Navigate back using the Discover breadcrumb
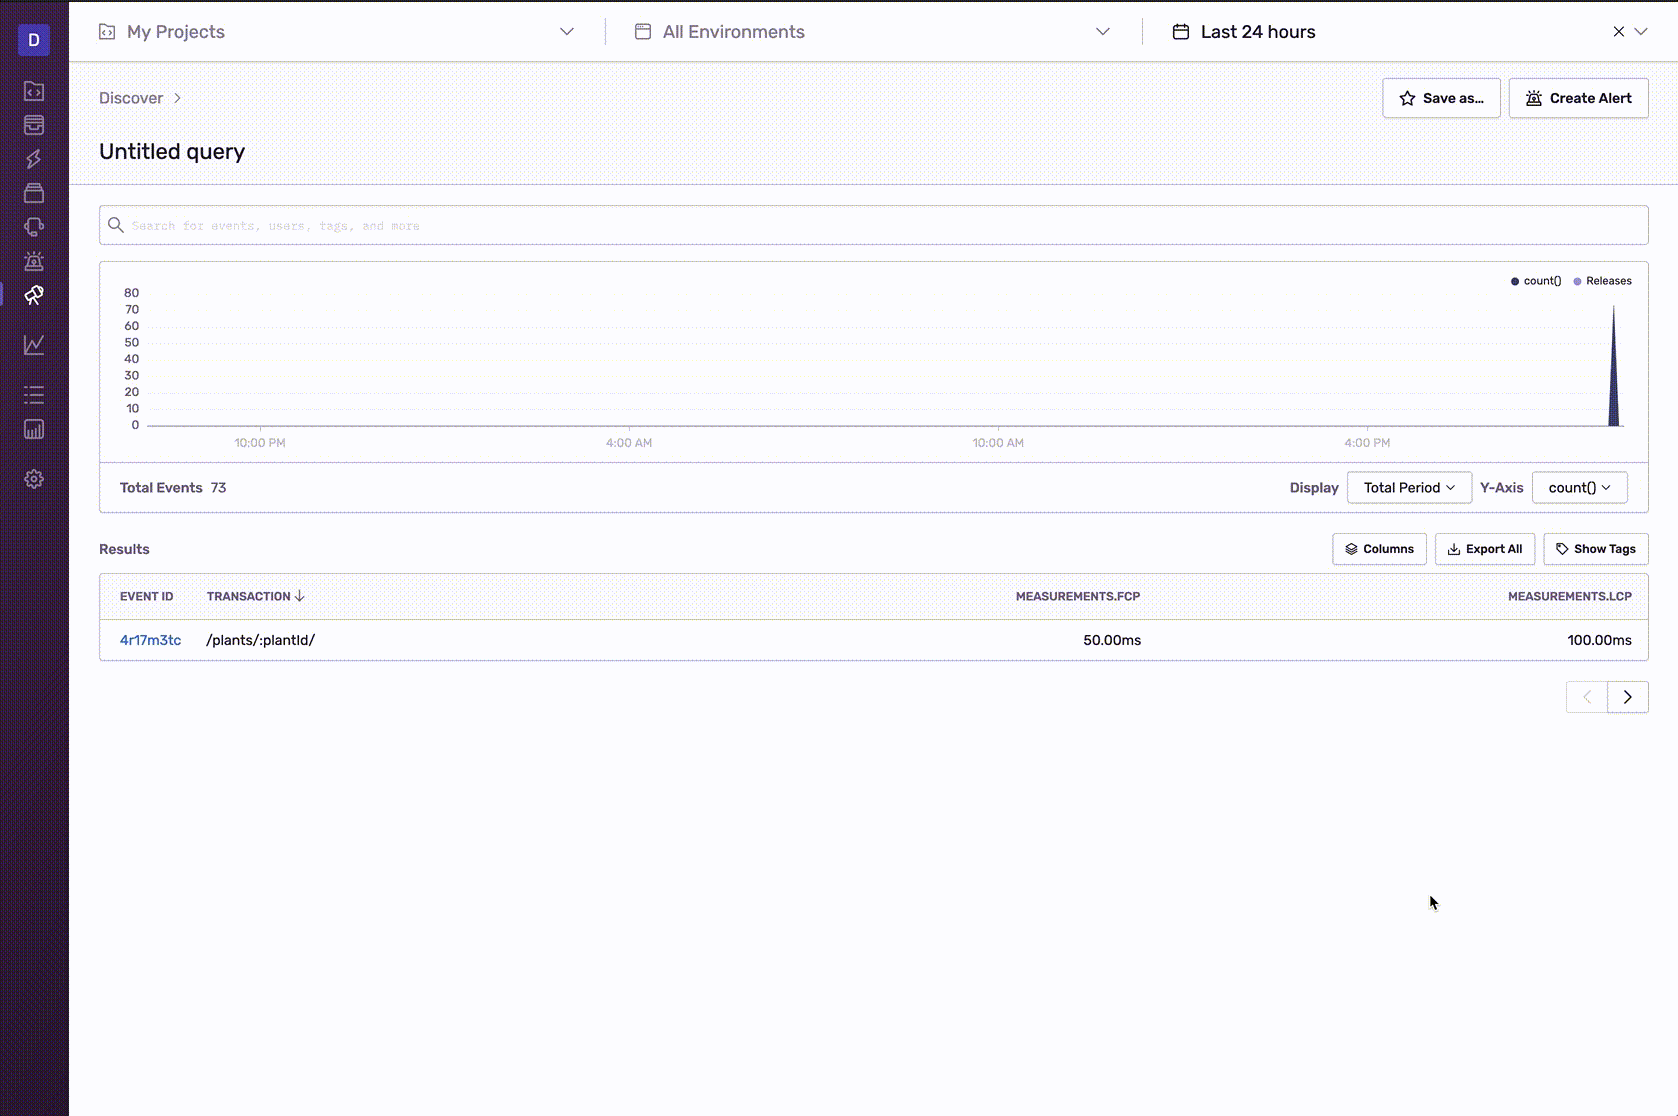The height and width of the screenshot is (1116, 1678). click(131, 98)
